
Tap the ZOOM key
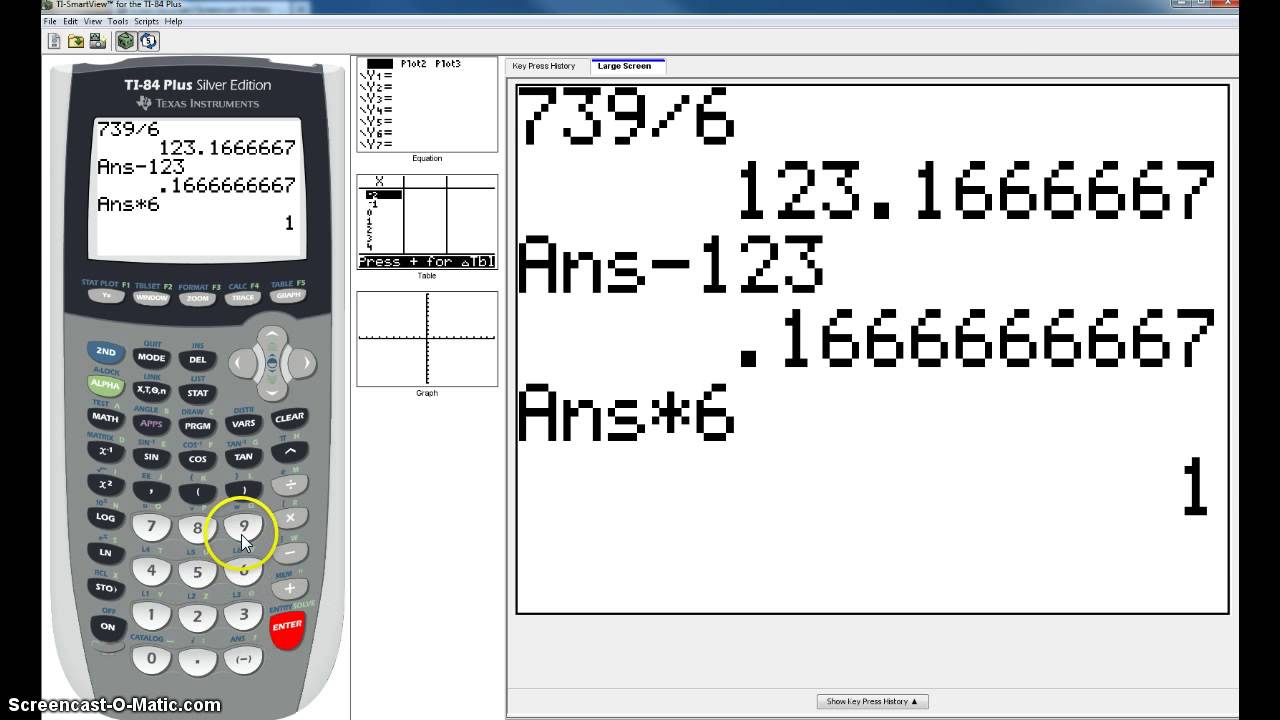197,299
